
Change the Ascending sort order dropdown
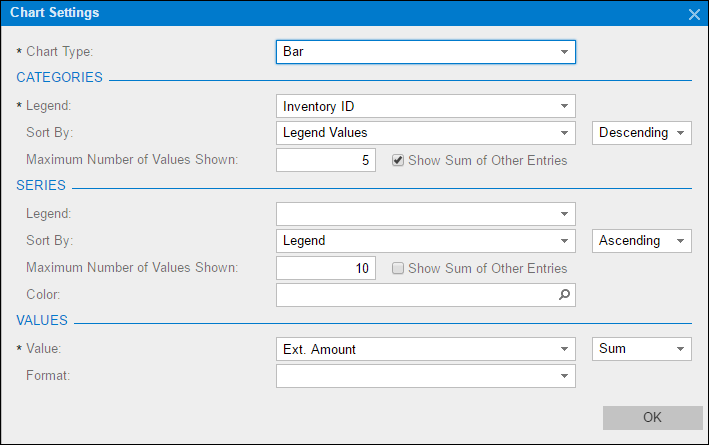(642, 241)
